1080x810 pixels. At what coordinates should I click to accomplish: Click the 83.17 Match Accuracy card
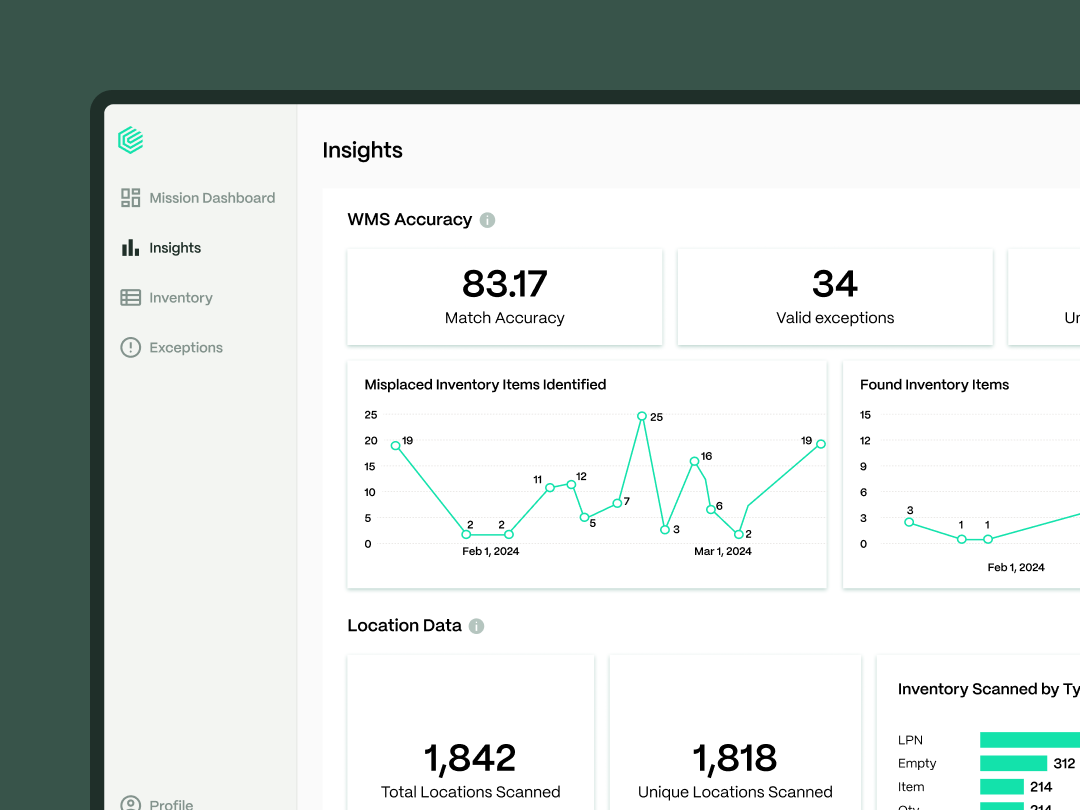(x=505, y=297)
